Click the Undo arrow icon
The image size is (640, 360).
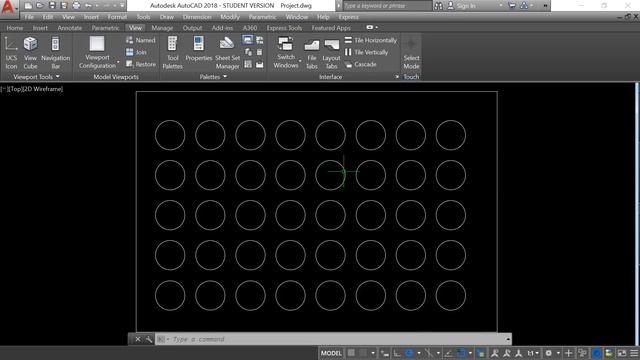click(88, 6)
